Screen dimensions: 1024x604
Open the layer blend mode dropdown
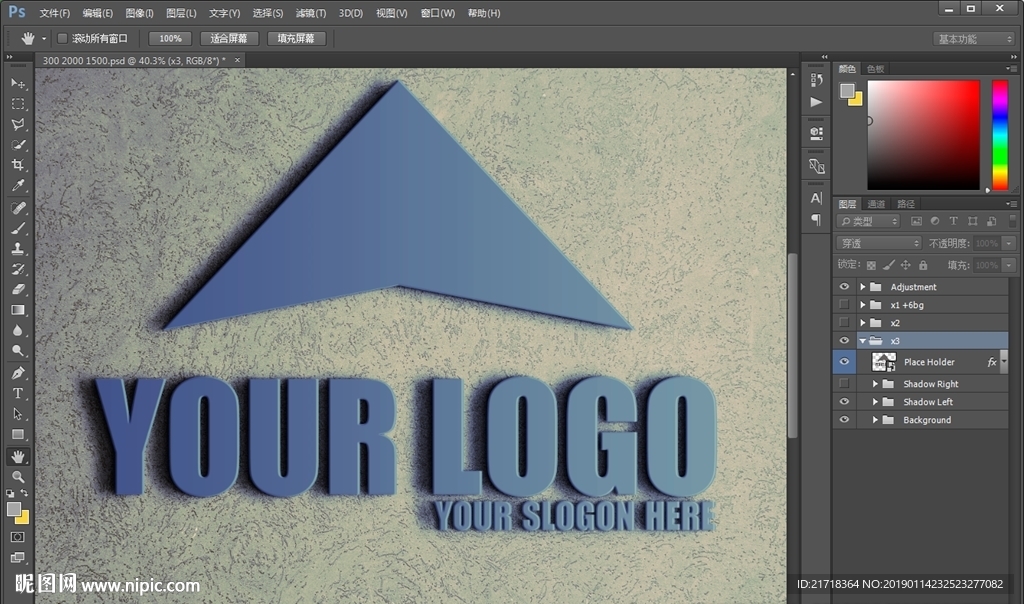(x=879, y=243)
